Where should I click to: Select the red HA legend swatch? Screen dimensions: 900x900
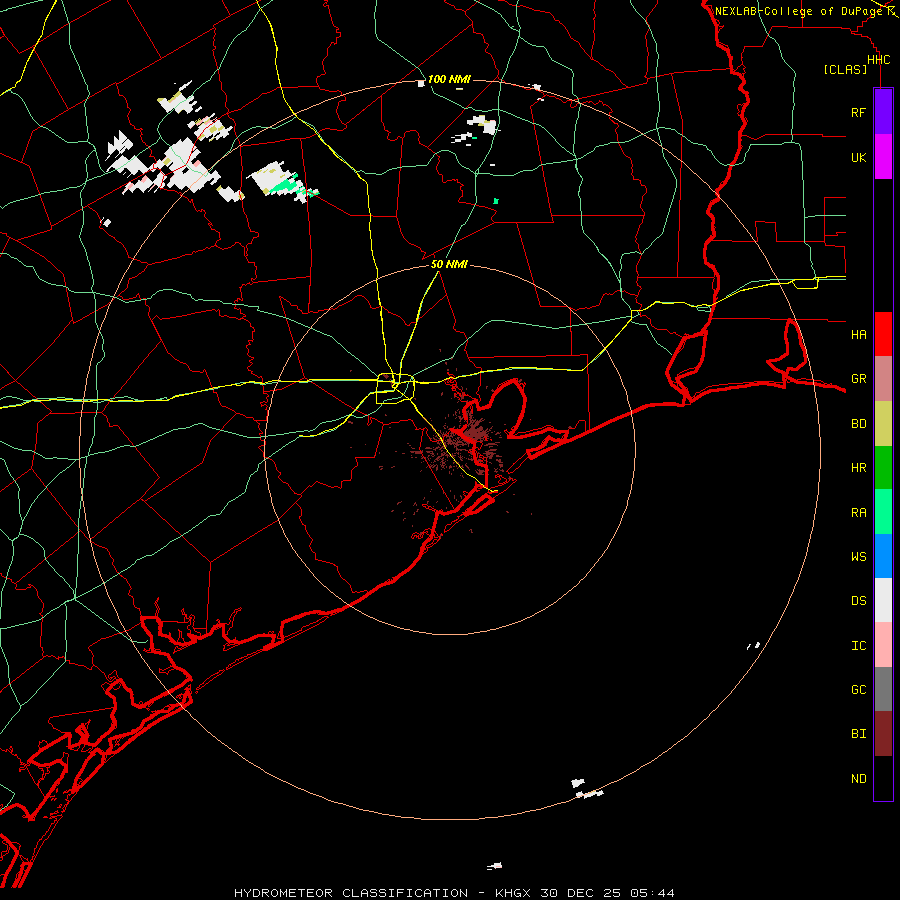[x=883, y=334]
